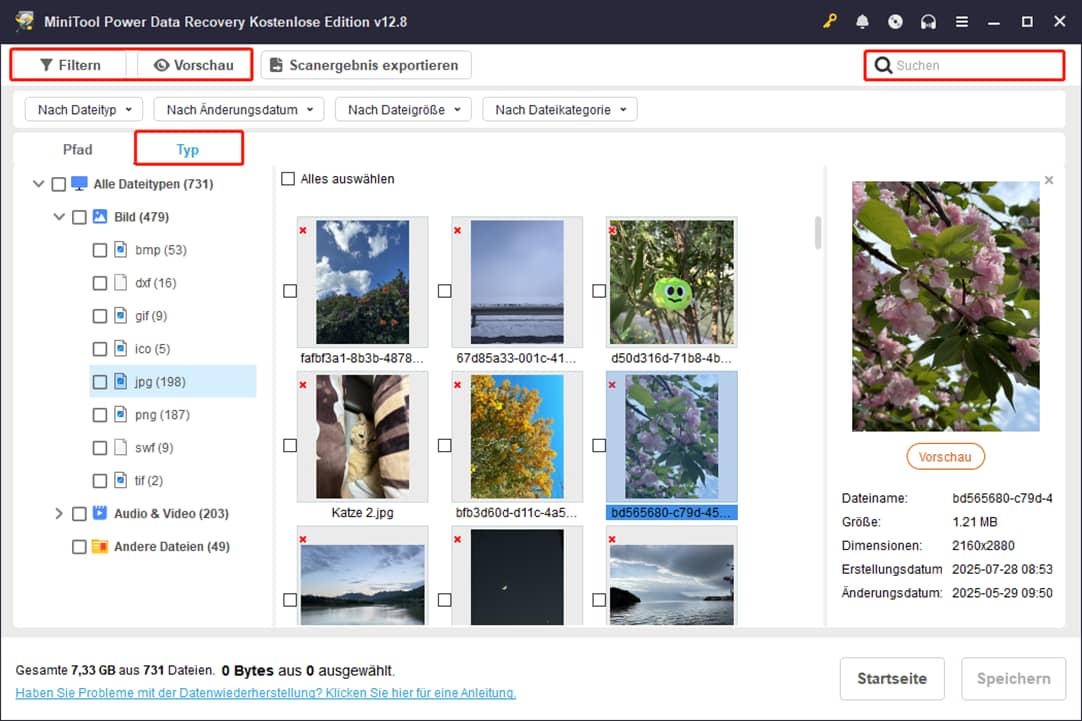Switch to the Pfad tab

tap(77, 150)
